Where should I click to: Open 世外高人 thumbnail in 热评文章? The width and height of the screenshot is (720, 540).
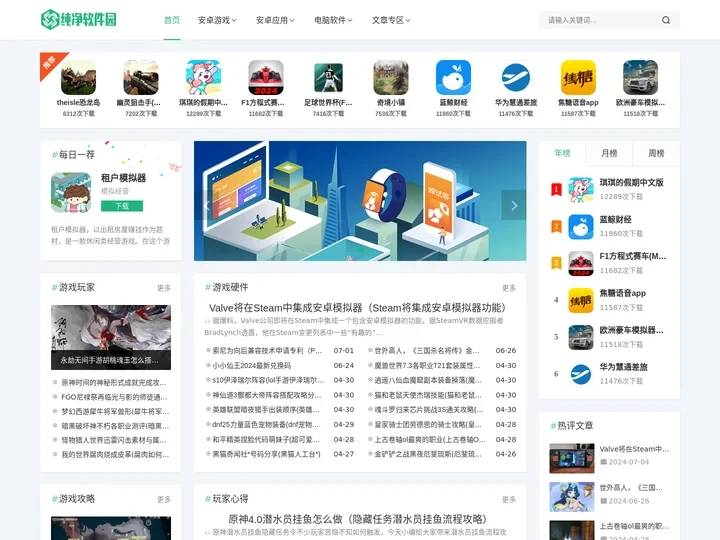[x=572, y=496]
